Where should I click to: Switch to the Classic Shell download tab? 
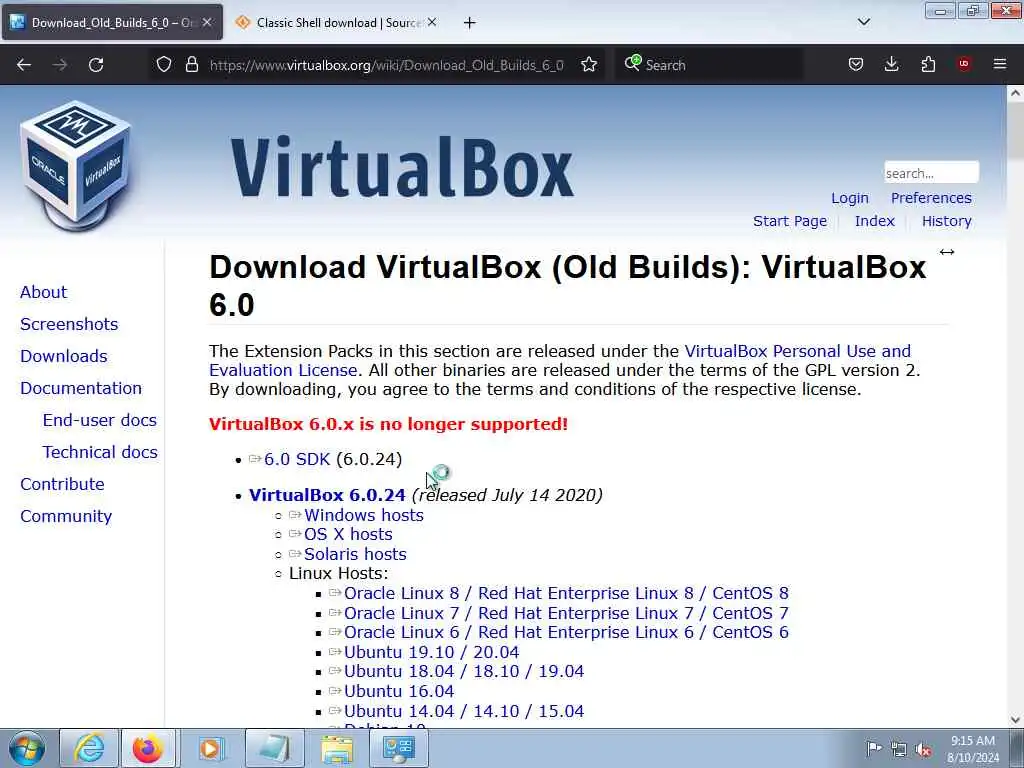[336, 23]
